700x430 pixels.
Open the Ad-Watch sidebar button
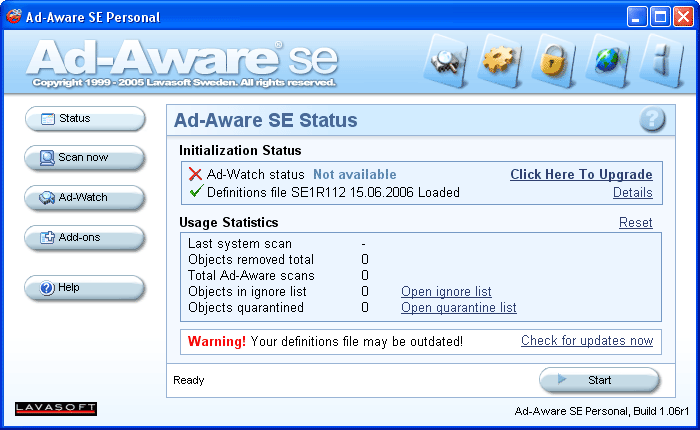tap(85, 197)
